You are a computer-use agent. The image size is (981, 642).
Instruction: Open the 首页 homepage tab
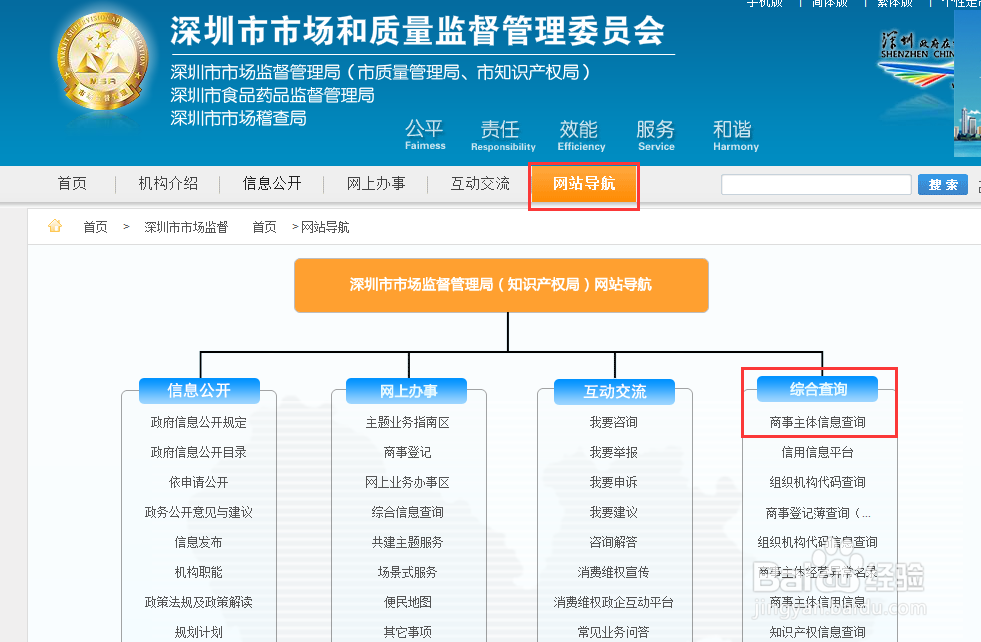tap(71, 184)
